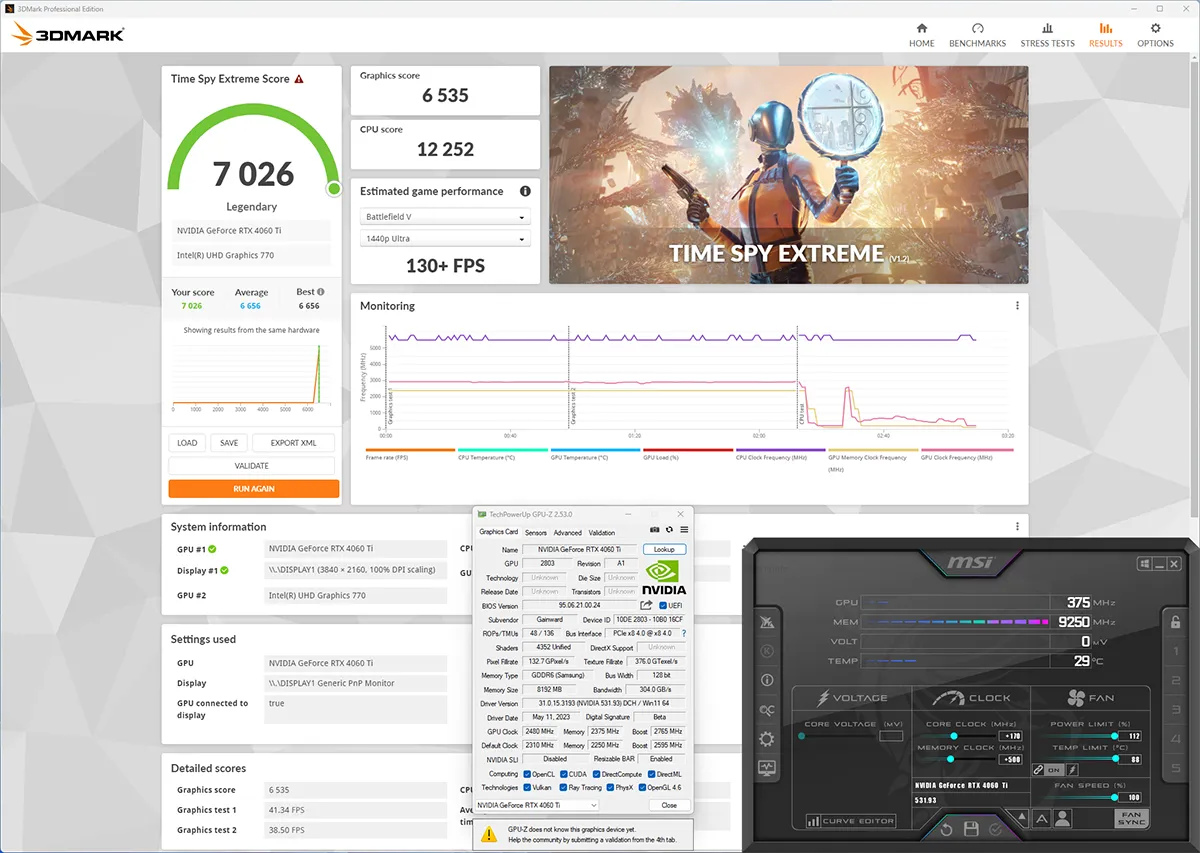Expand Afterburner fan auto triangle button
The image size is (1200, 853).
pyautogui.click(x=1022, y=816)
